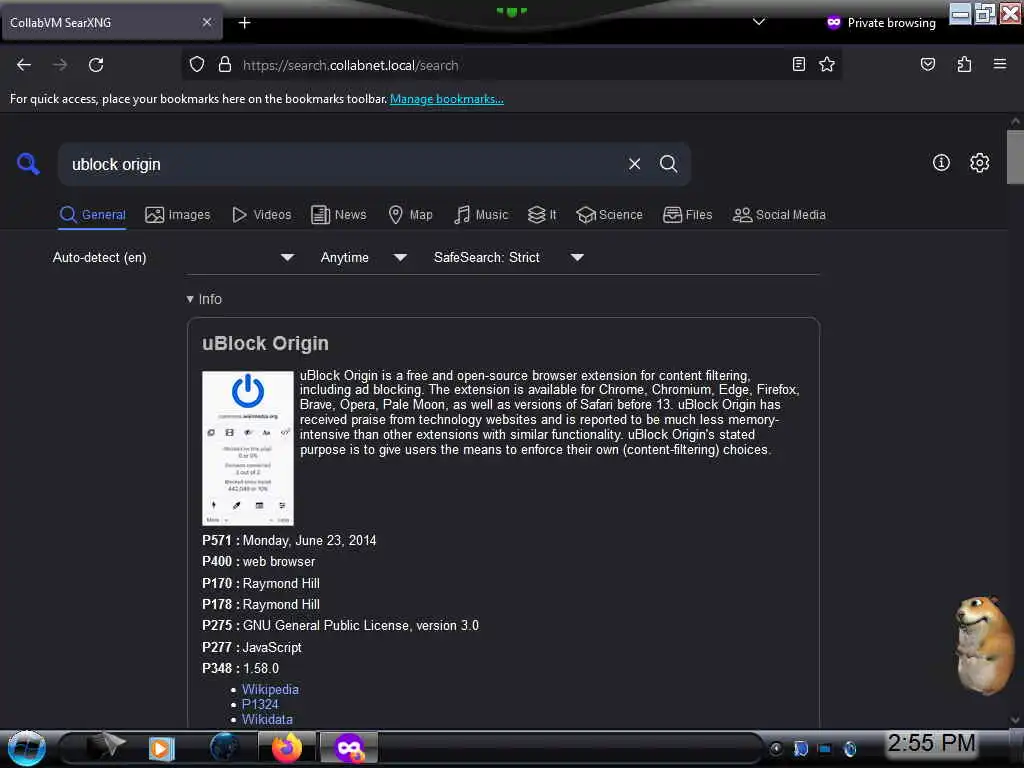Click the P348 1.58.0 version row
The image size is (1024, 768).
coord(240,668)
